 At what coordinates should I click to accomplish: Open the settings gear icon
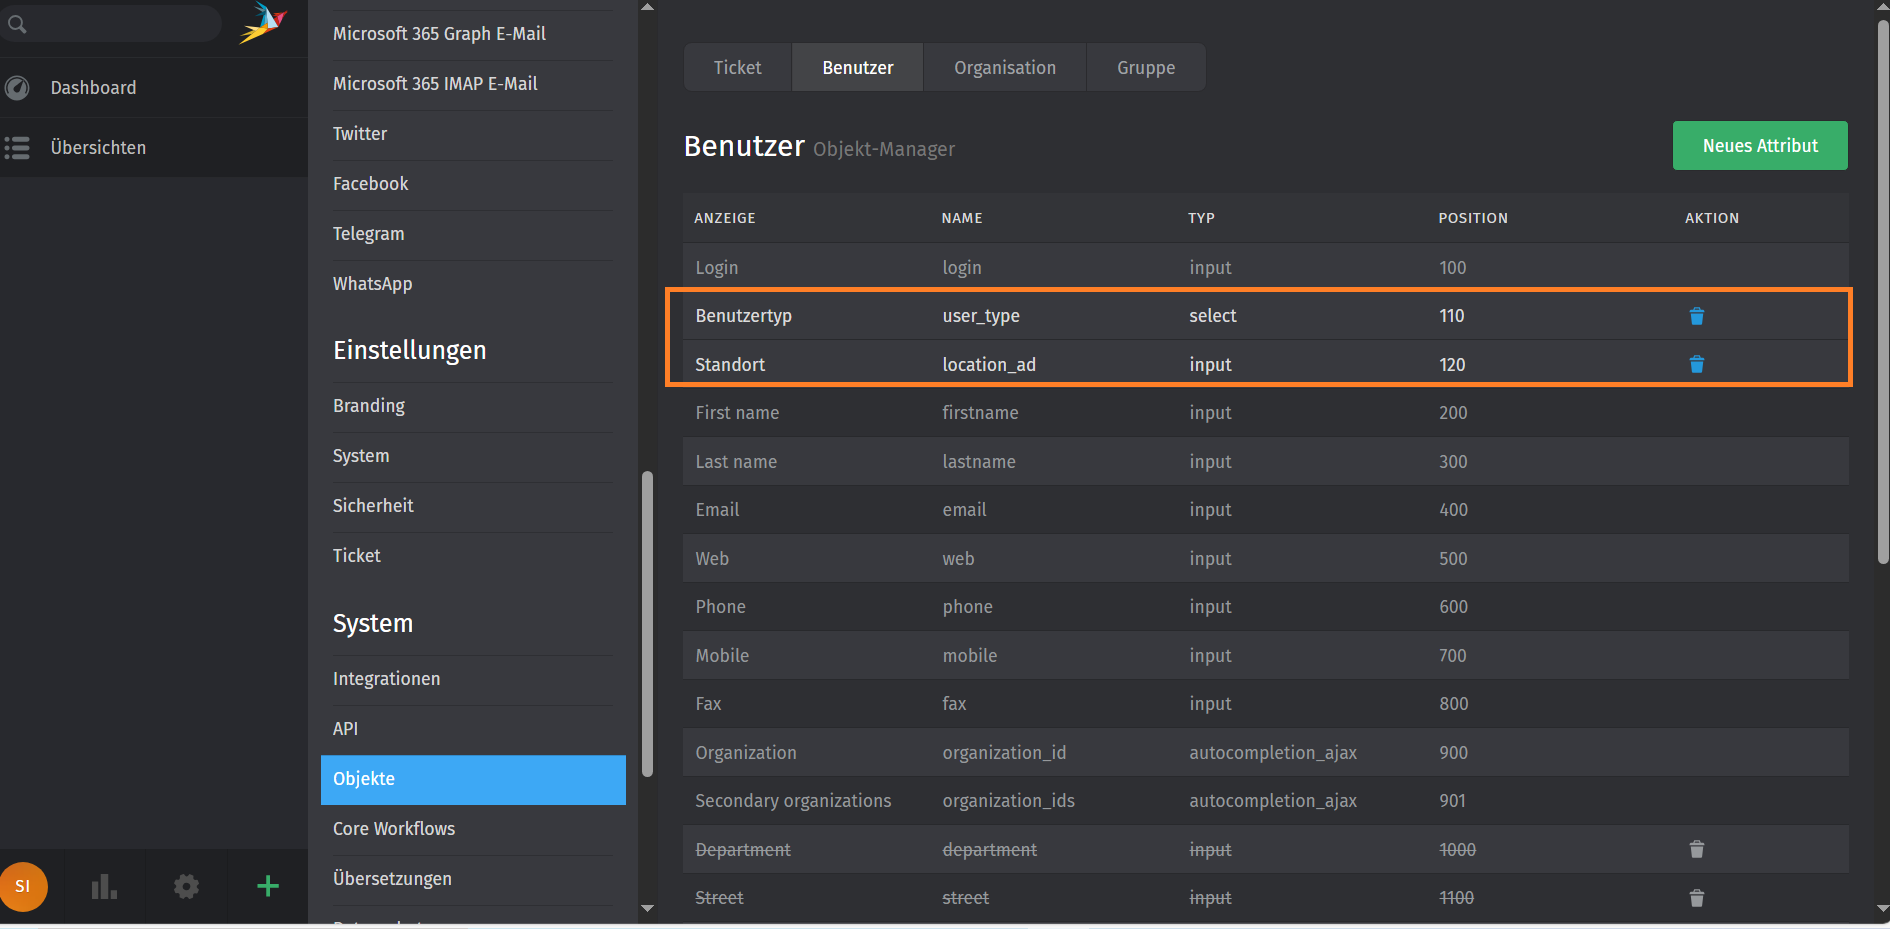click(186, 886)
